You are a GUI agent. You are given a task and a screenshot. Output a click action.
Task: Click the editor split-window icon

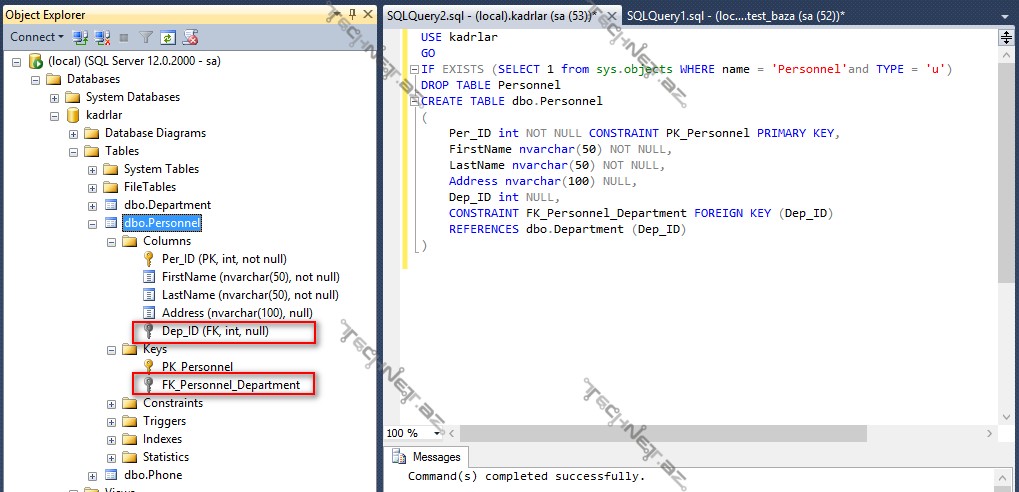[1007, 38]
